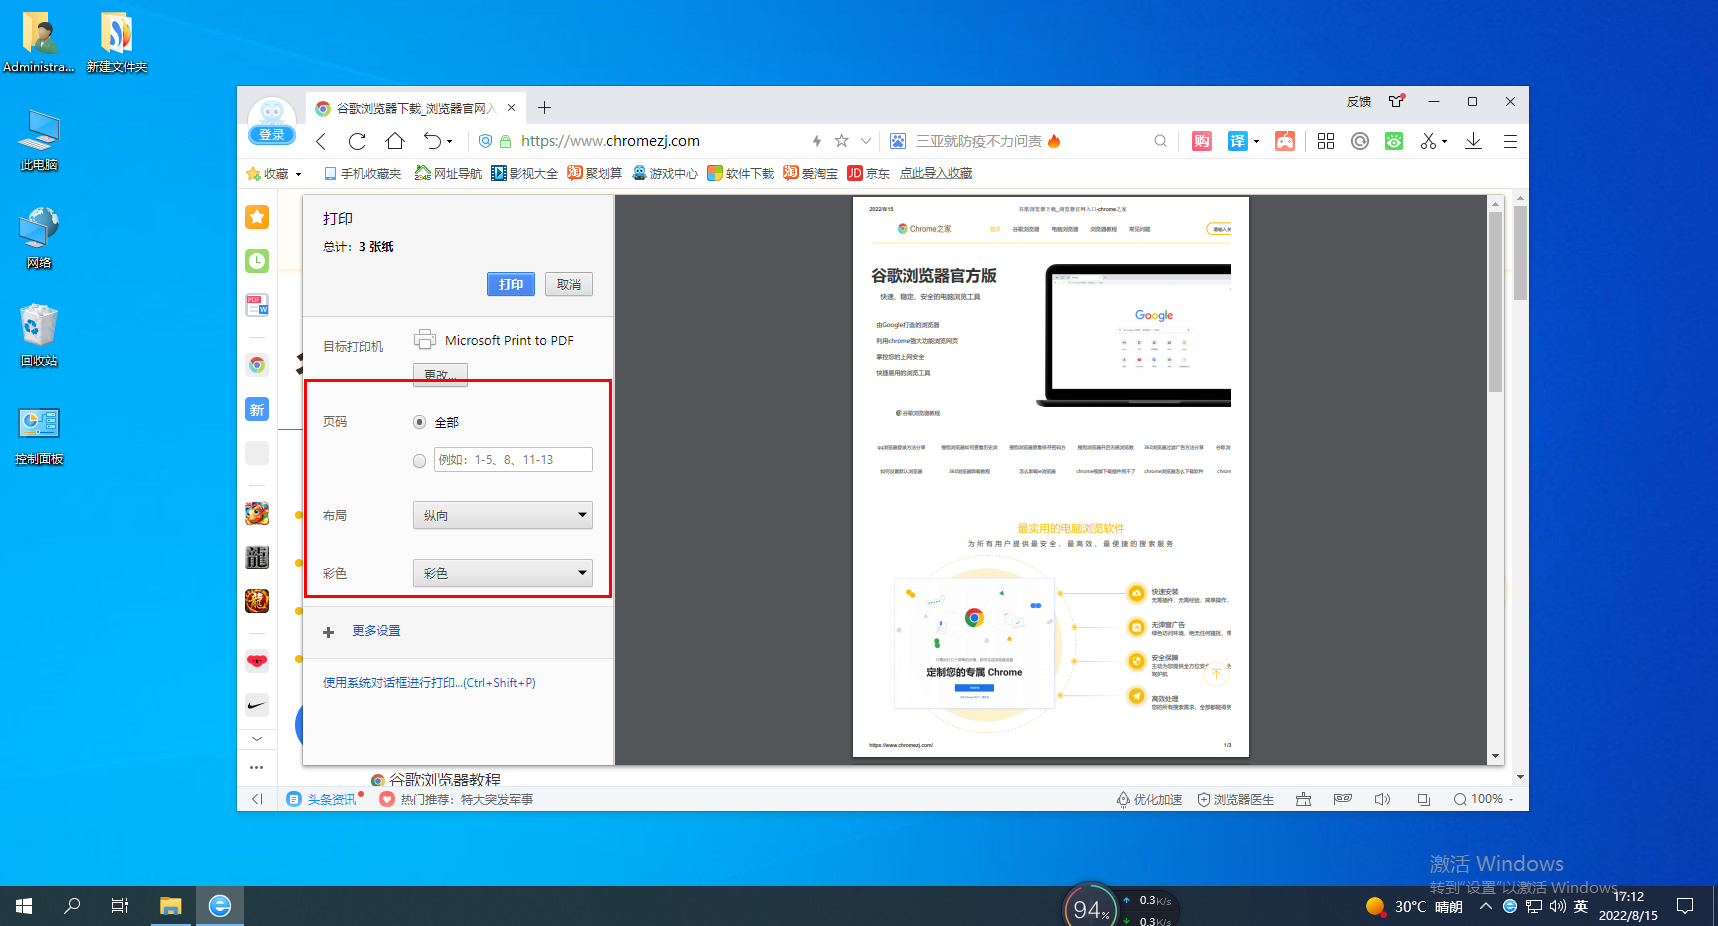Expand sidebar with down chevron
The image size is (1718, 926).
coord(257,739)
